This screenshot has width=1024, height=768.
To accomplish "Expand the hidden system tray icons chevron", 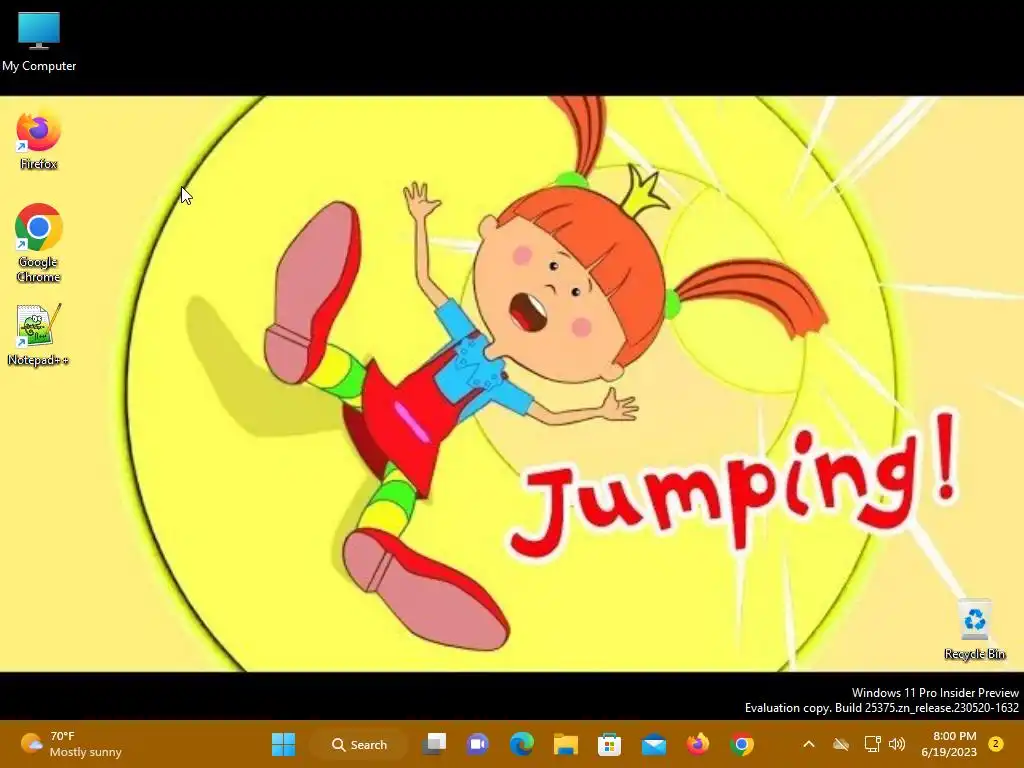I will (x=808, y=744).
